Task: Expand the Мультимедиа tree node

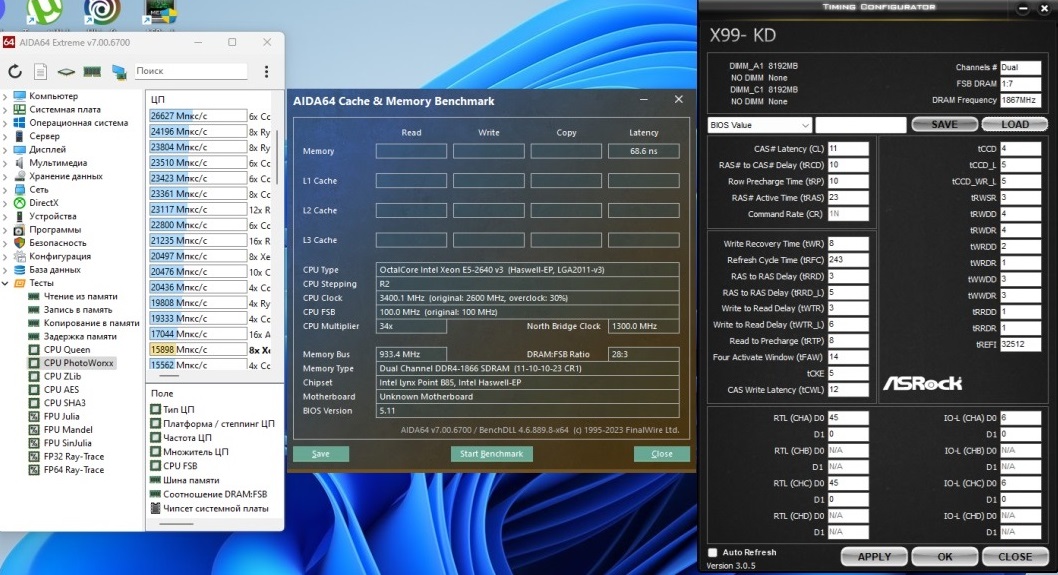Action: pyautogui.click(x=5, y=163)
